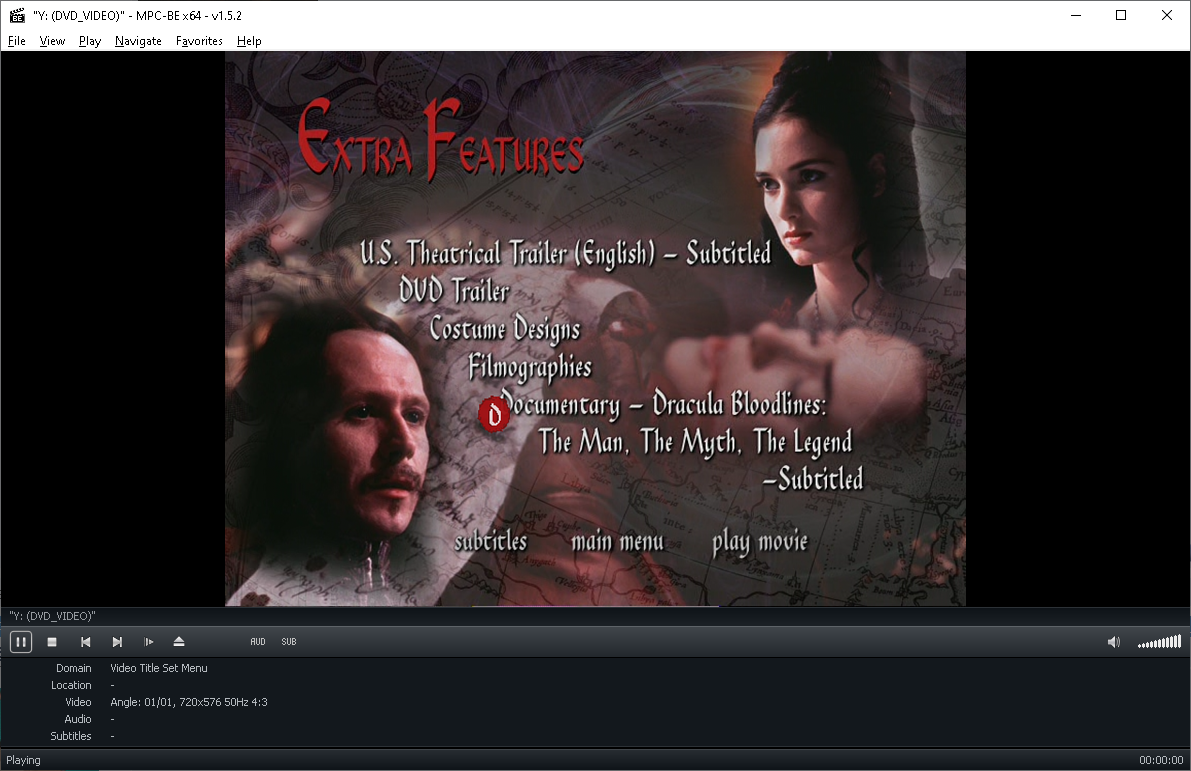Click the eject disc icon

[x=179, y=642]
